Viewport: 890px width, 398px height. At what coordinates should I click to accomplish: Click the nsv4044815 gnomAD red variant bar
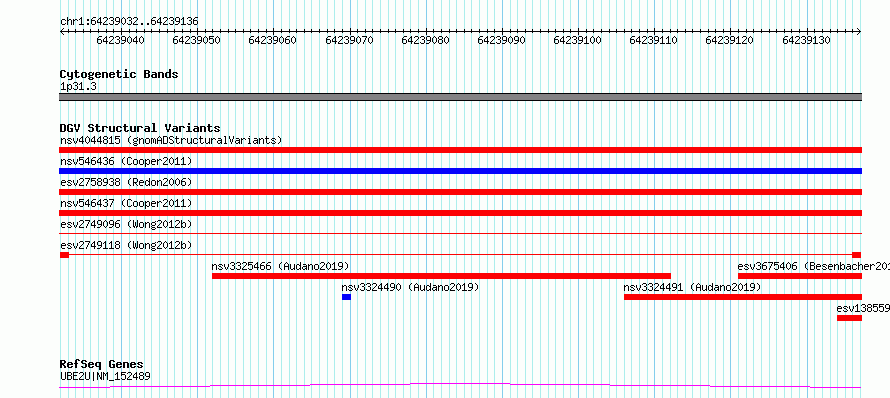pyautogui.click(x=460, y=150)
